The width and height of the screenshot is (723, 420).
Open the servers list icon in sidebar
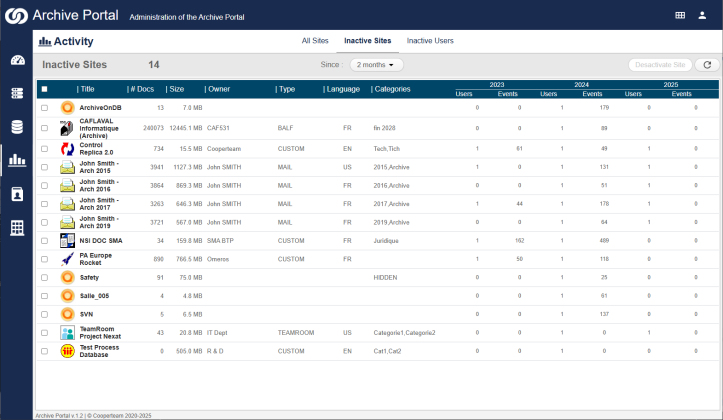(x=18, y=93)
